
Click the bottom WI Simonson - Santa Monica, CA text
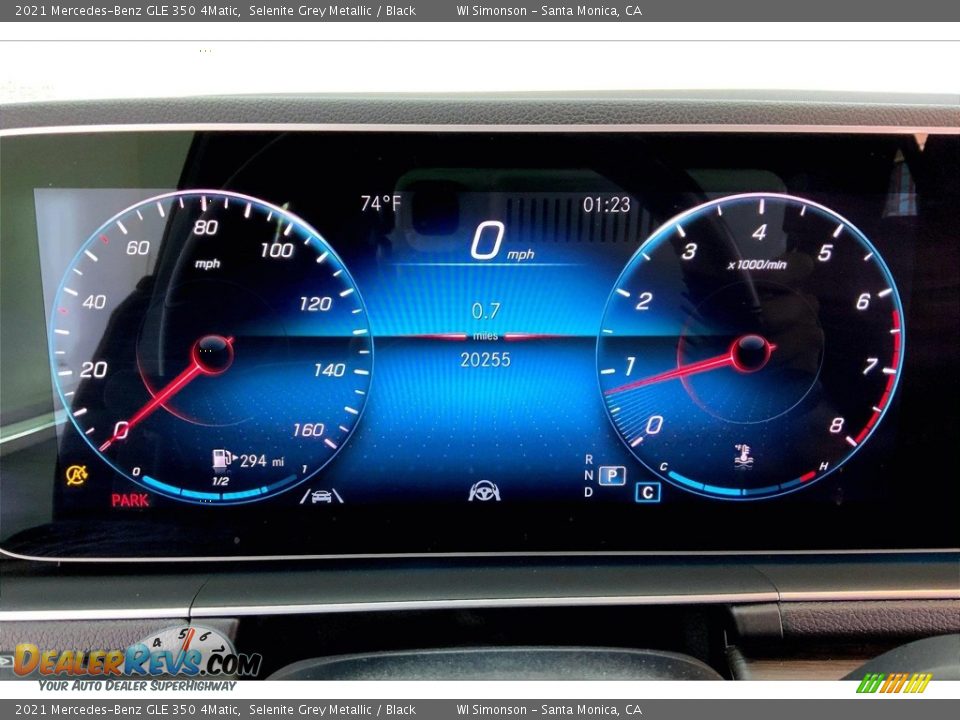pos(549,710)
